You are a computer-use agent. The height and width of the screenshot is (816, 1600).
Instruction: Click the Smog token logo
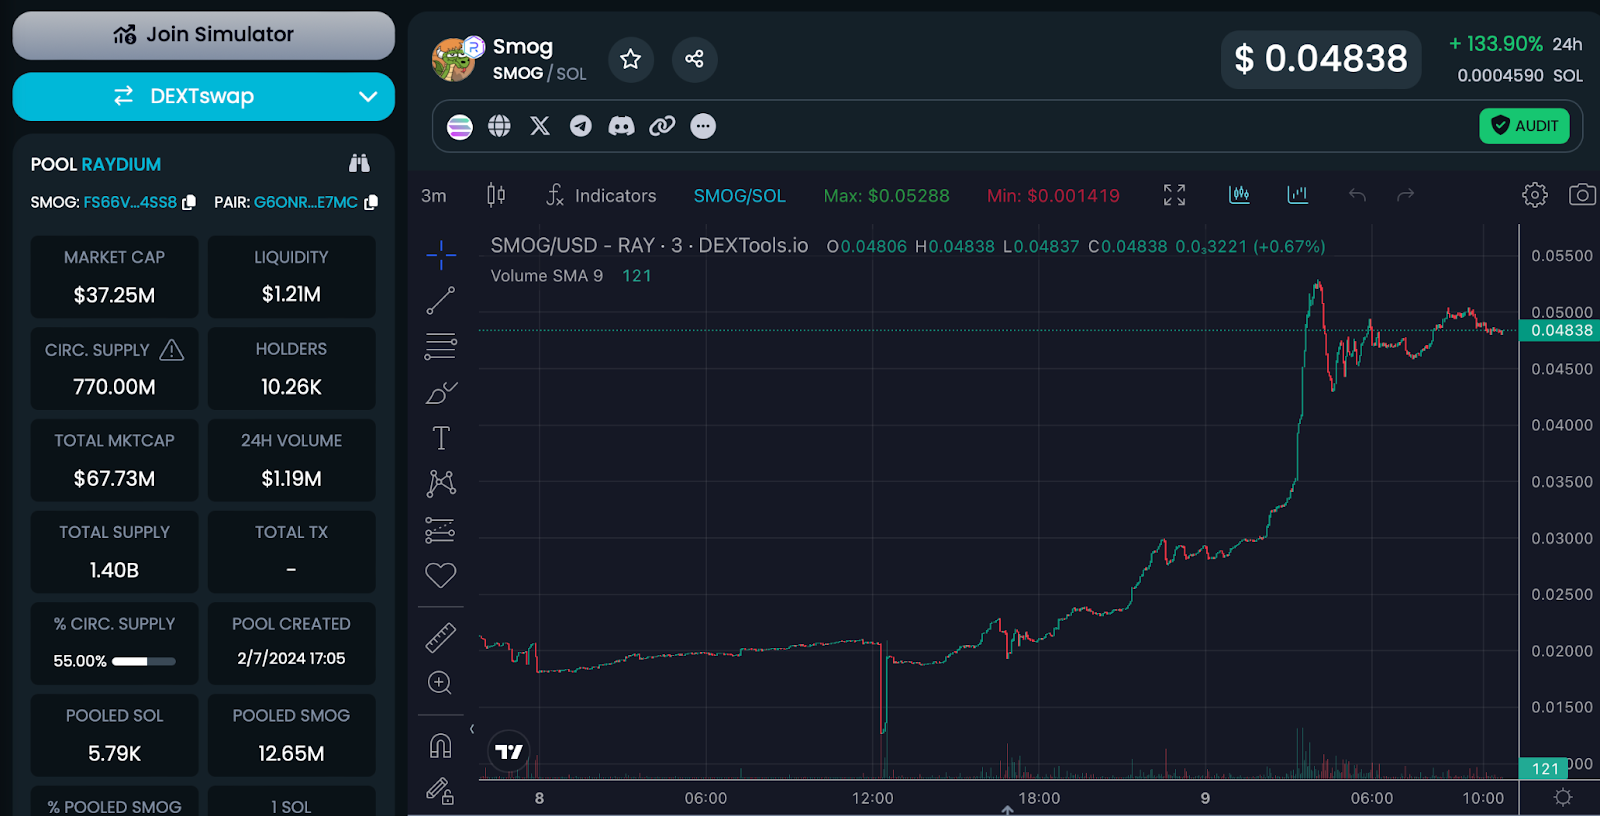[x=455, y=59]
